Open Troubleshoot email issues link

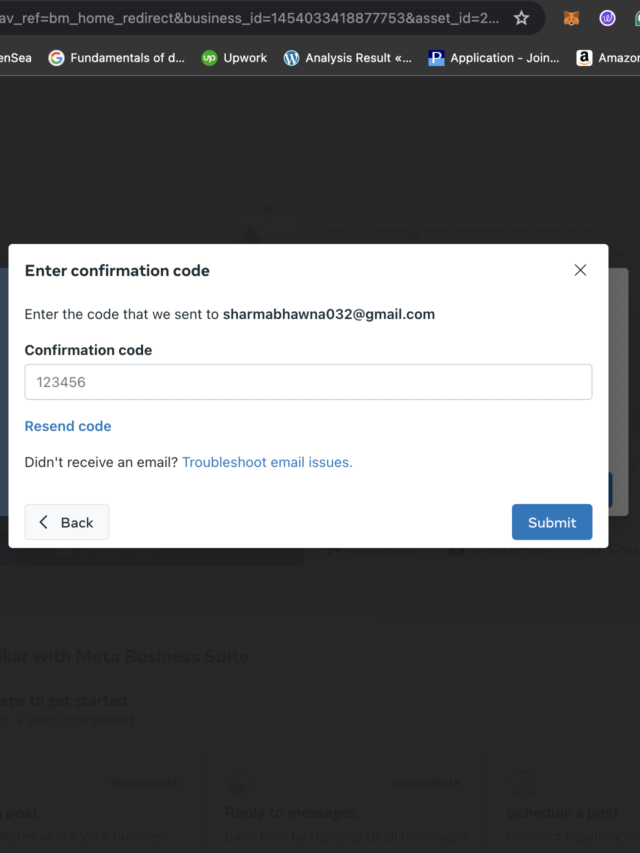click(x=267, y=462)
